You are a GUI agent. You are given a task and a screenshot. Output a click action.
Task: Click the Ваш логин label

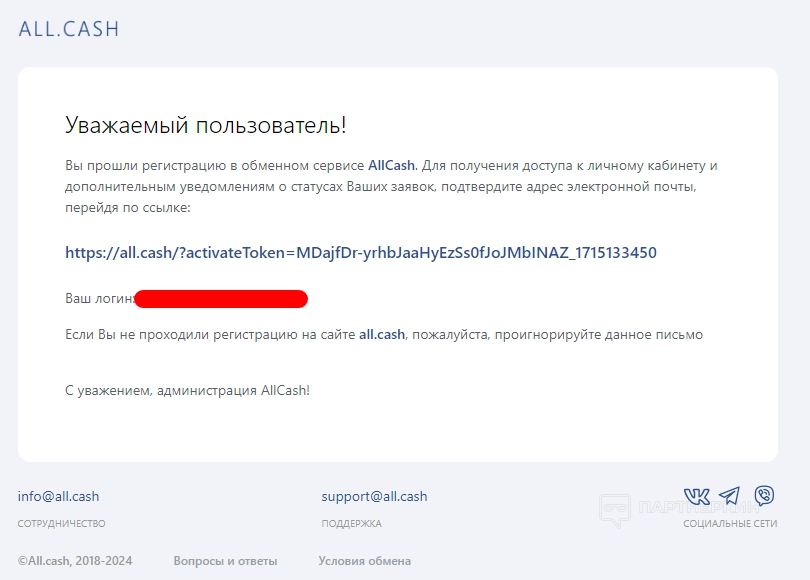(100, 299)
